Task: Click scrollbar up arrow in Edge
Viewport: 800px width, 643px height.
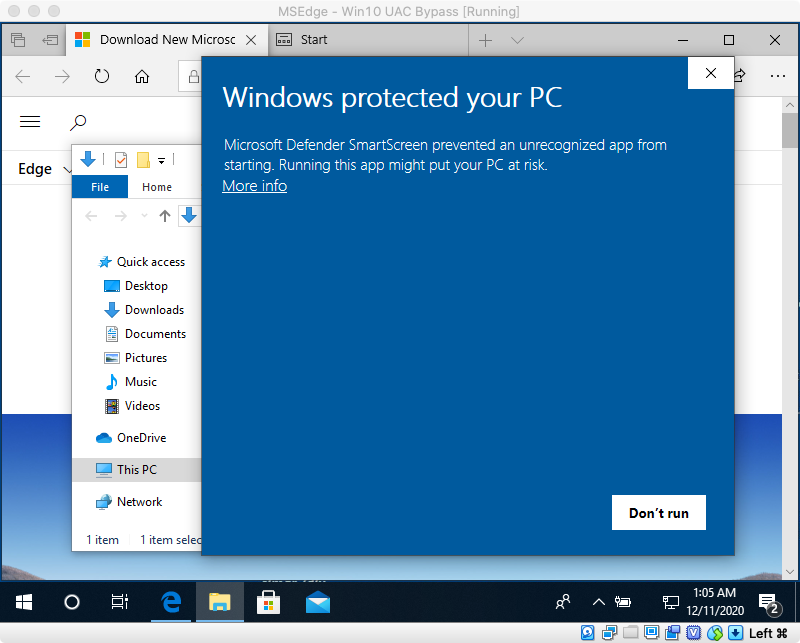Action: click(790, 105)
